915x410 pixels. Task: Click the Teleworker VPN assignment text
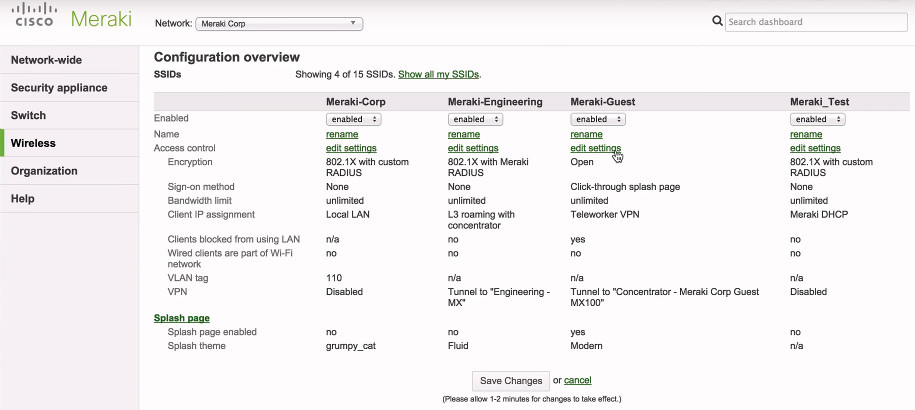pos(605,215)
